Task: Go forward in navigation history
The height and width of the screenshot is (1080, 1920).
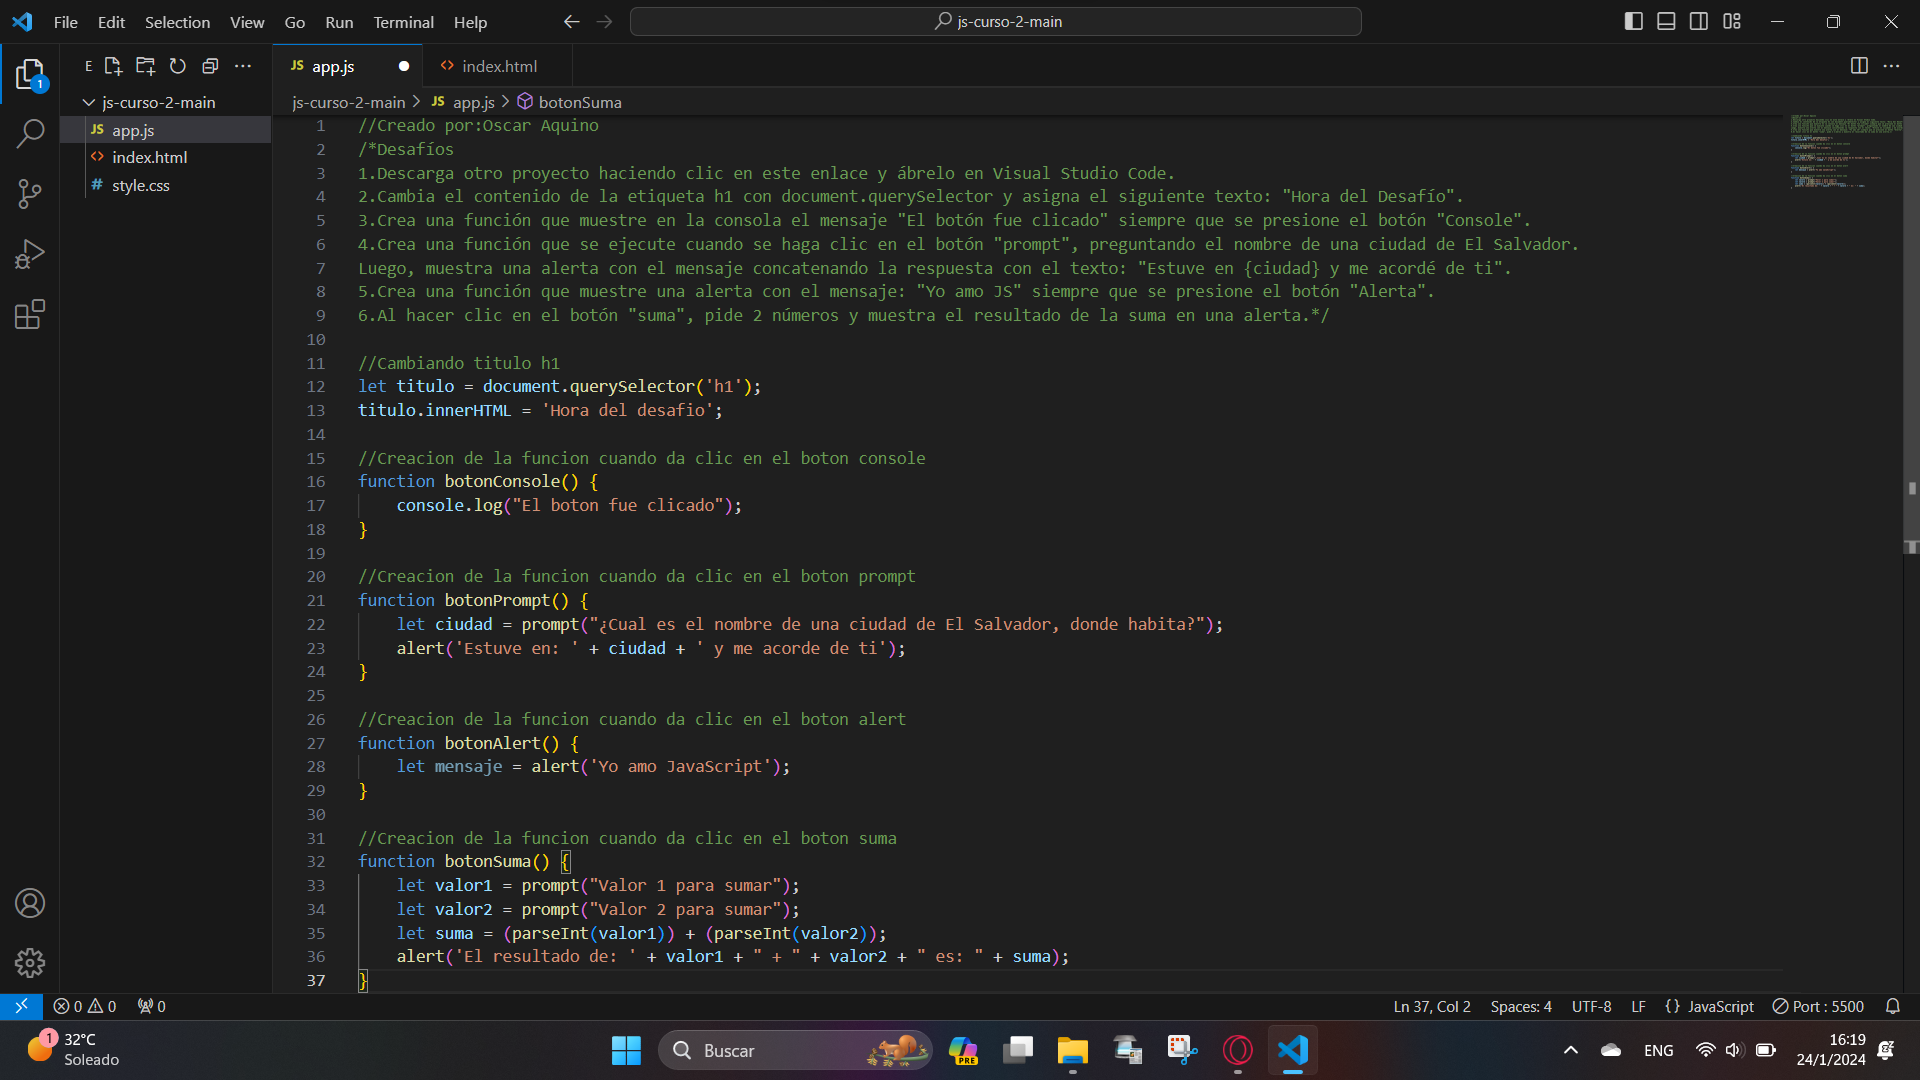Action: (604, 22)
